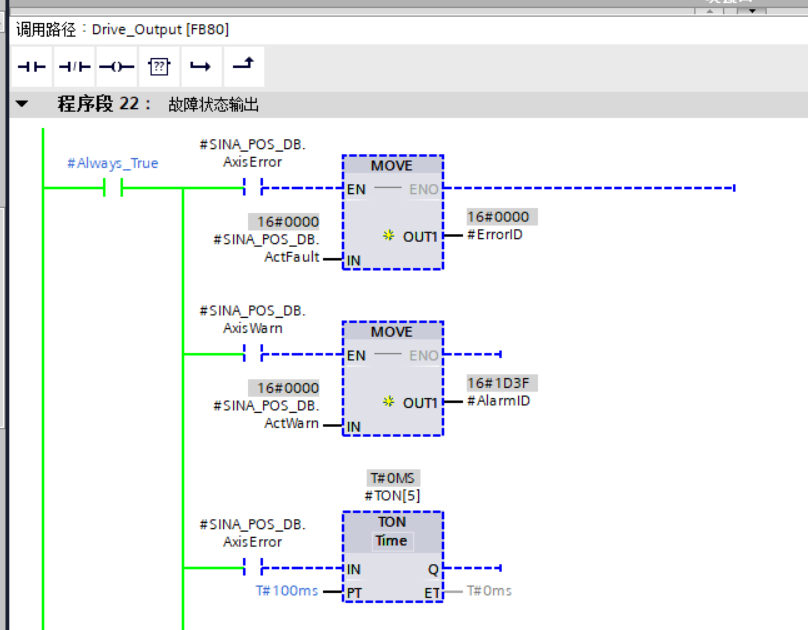This screenshot has width=808, height=630.
Task: Collapse network 22 with the triangle arrow
Action: [x=22, y=105]
